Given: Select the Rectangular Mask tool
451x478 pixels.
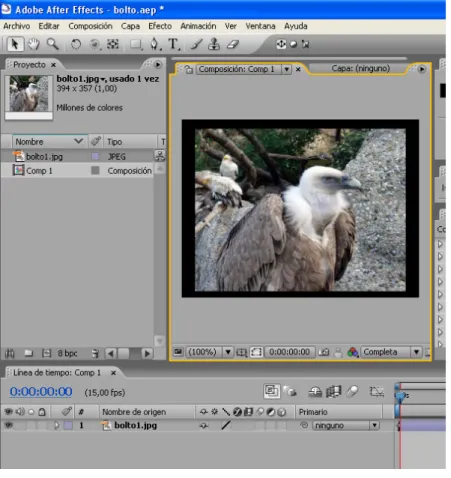Looking at the screenshot, I should click(x=136, y=44).
